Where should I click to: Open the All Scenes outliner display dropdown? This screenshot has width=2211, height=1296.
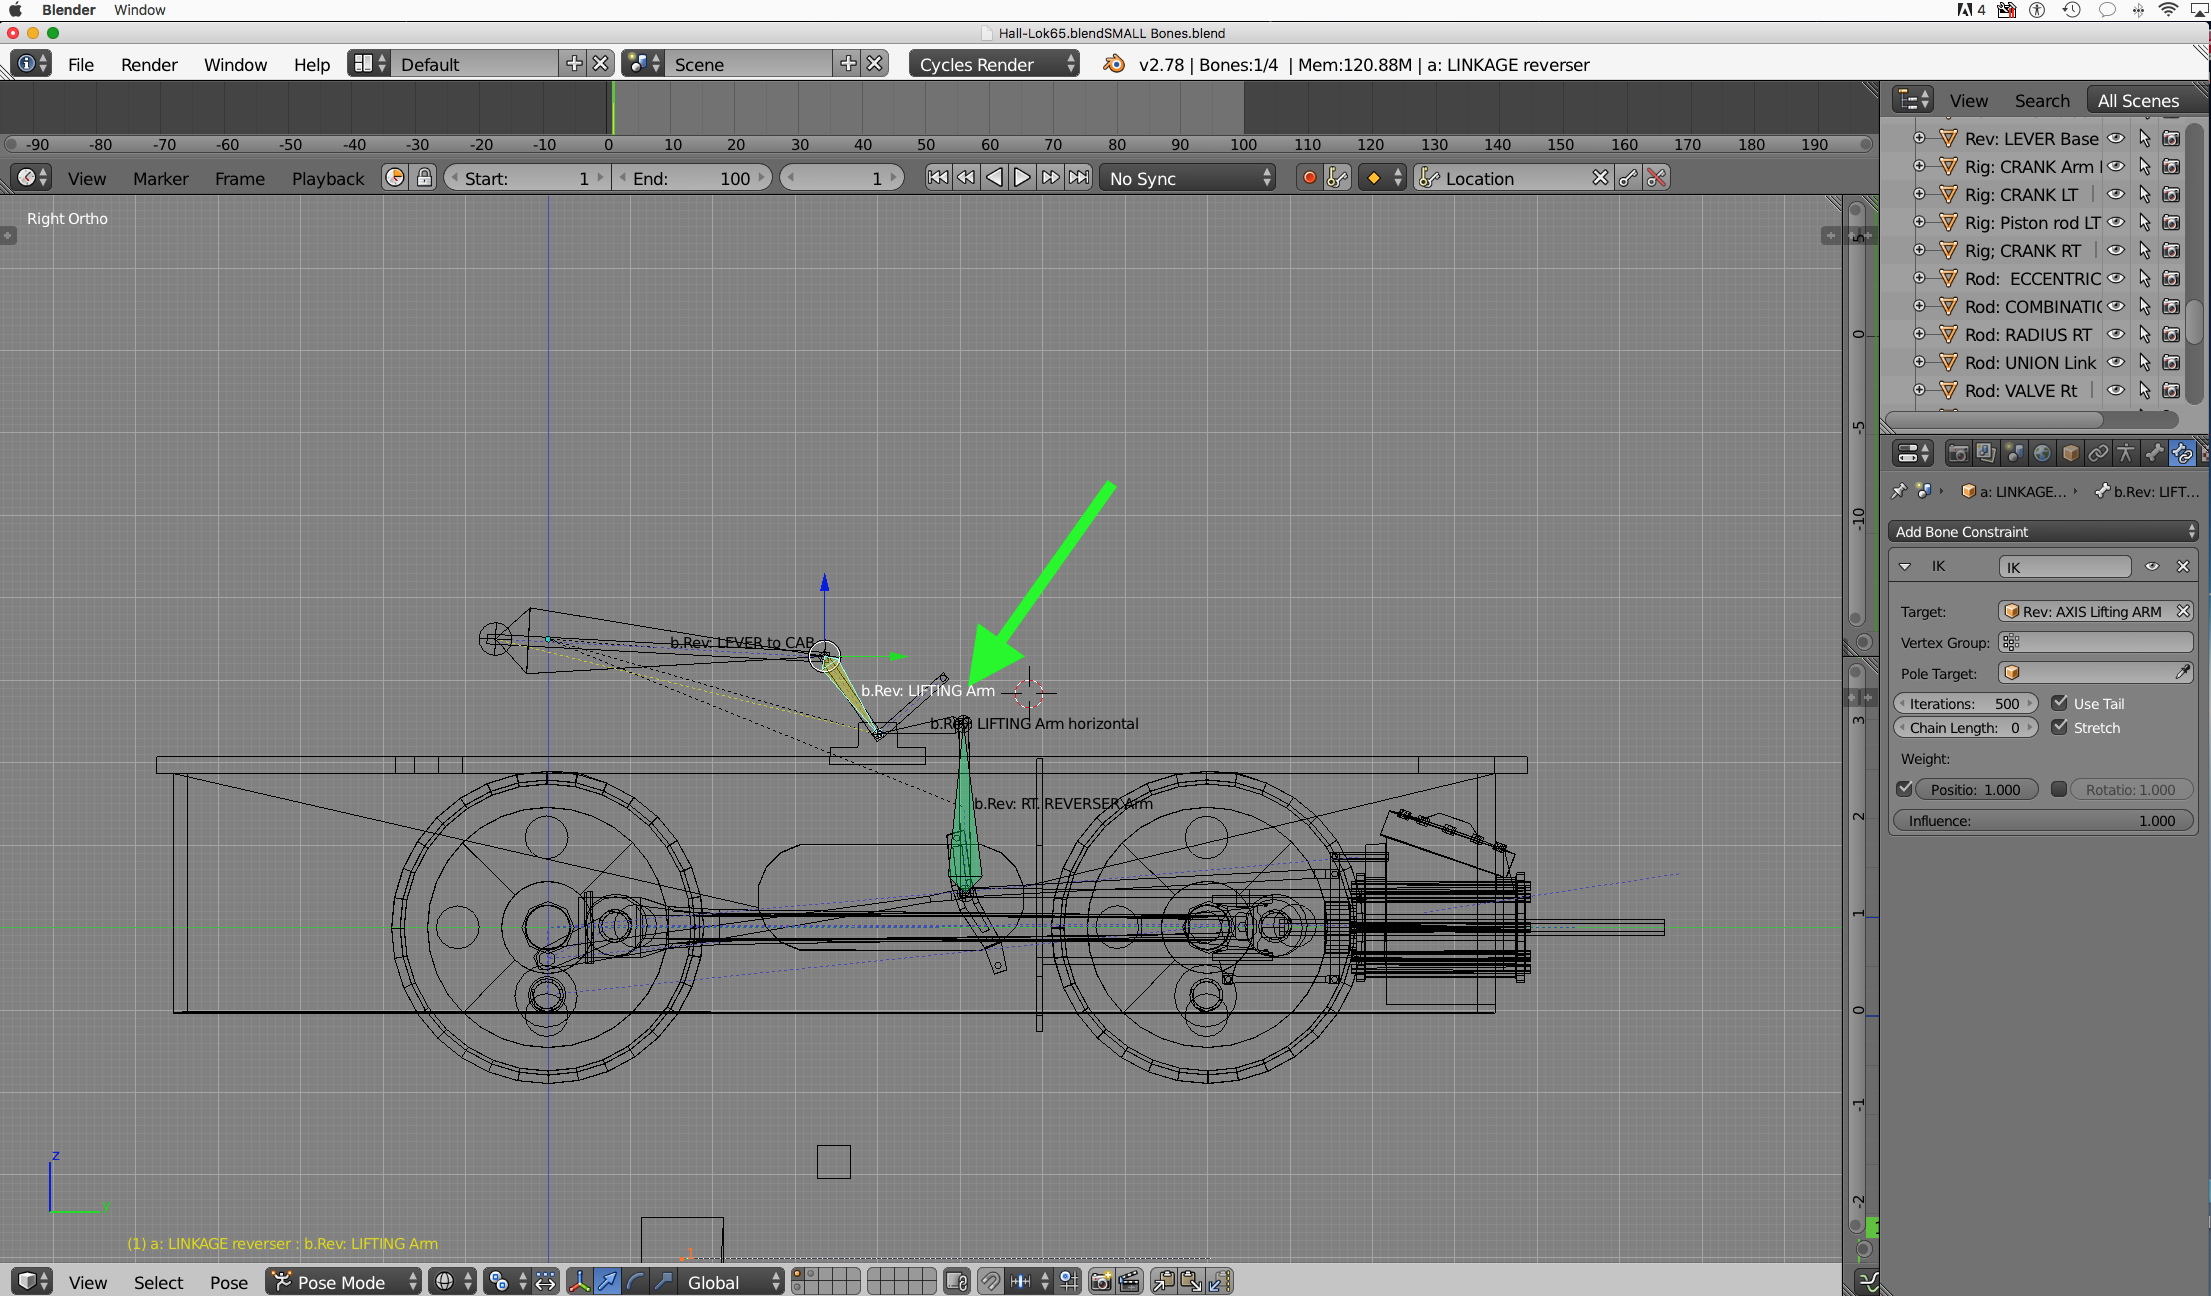pyautogui.click(x=2145, y=100)
